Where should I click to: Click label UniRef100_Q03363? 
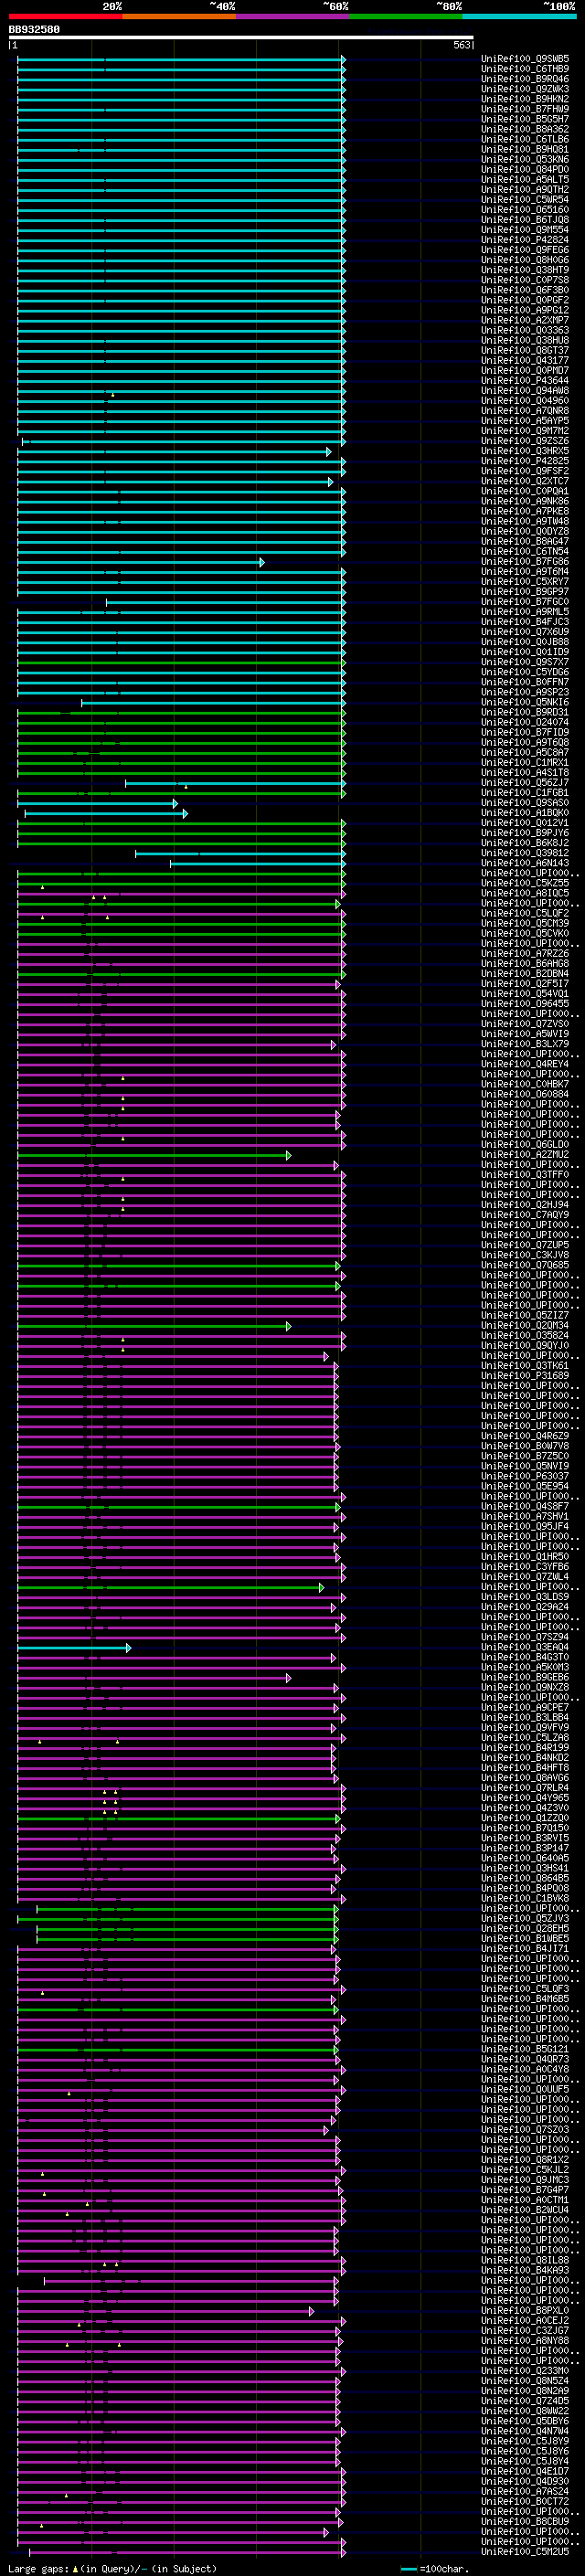coord(525,330)
